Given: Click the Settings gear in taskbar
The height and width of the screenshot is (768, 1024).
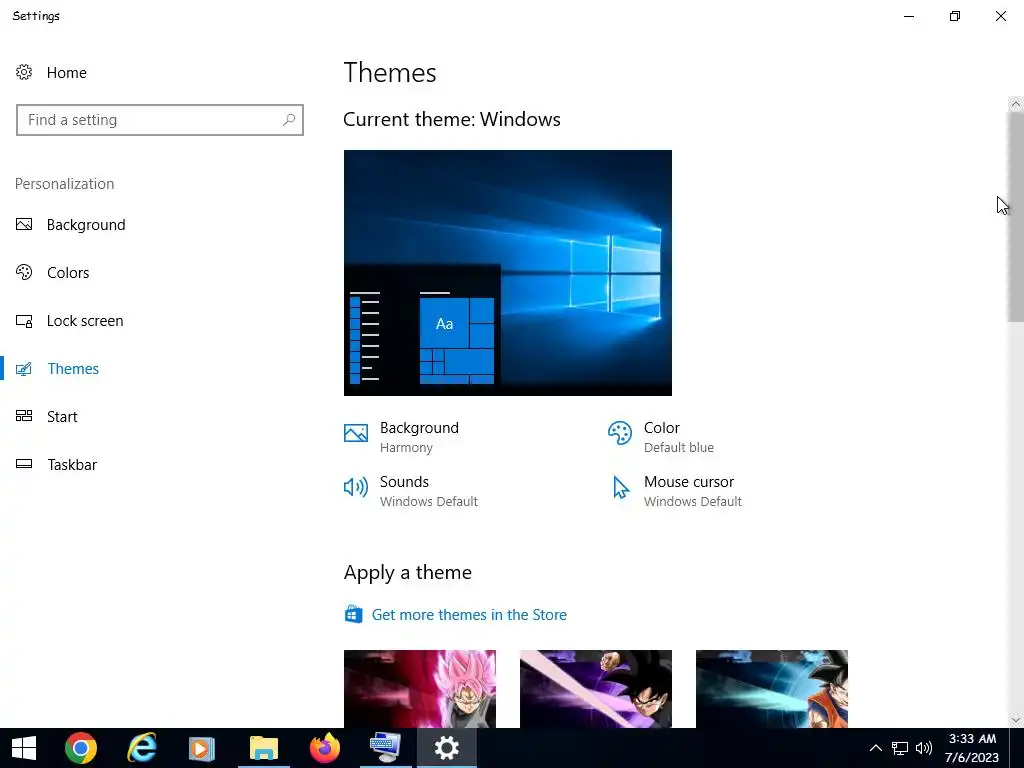Looking at the screenshot, I should pyautogui.click(x=447, y=748).
